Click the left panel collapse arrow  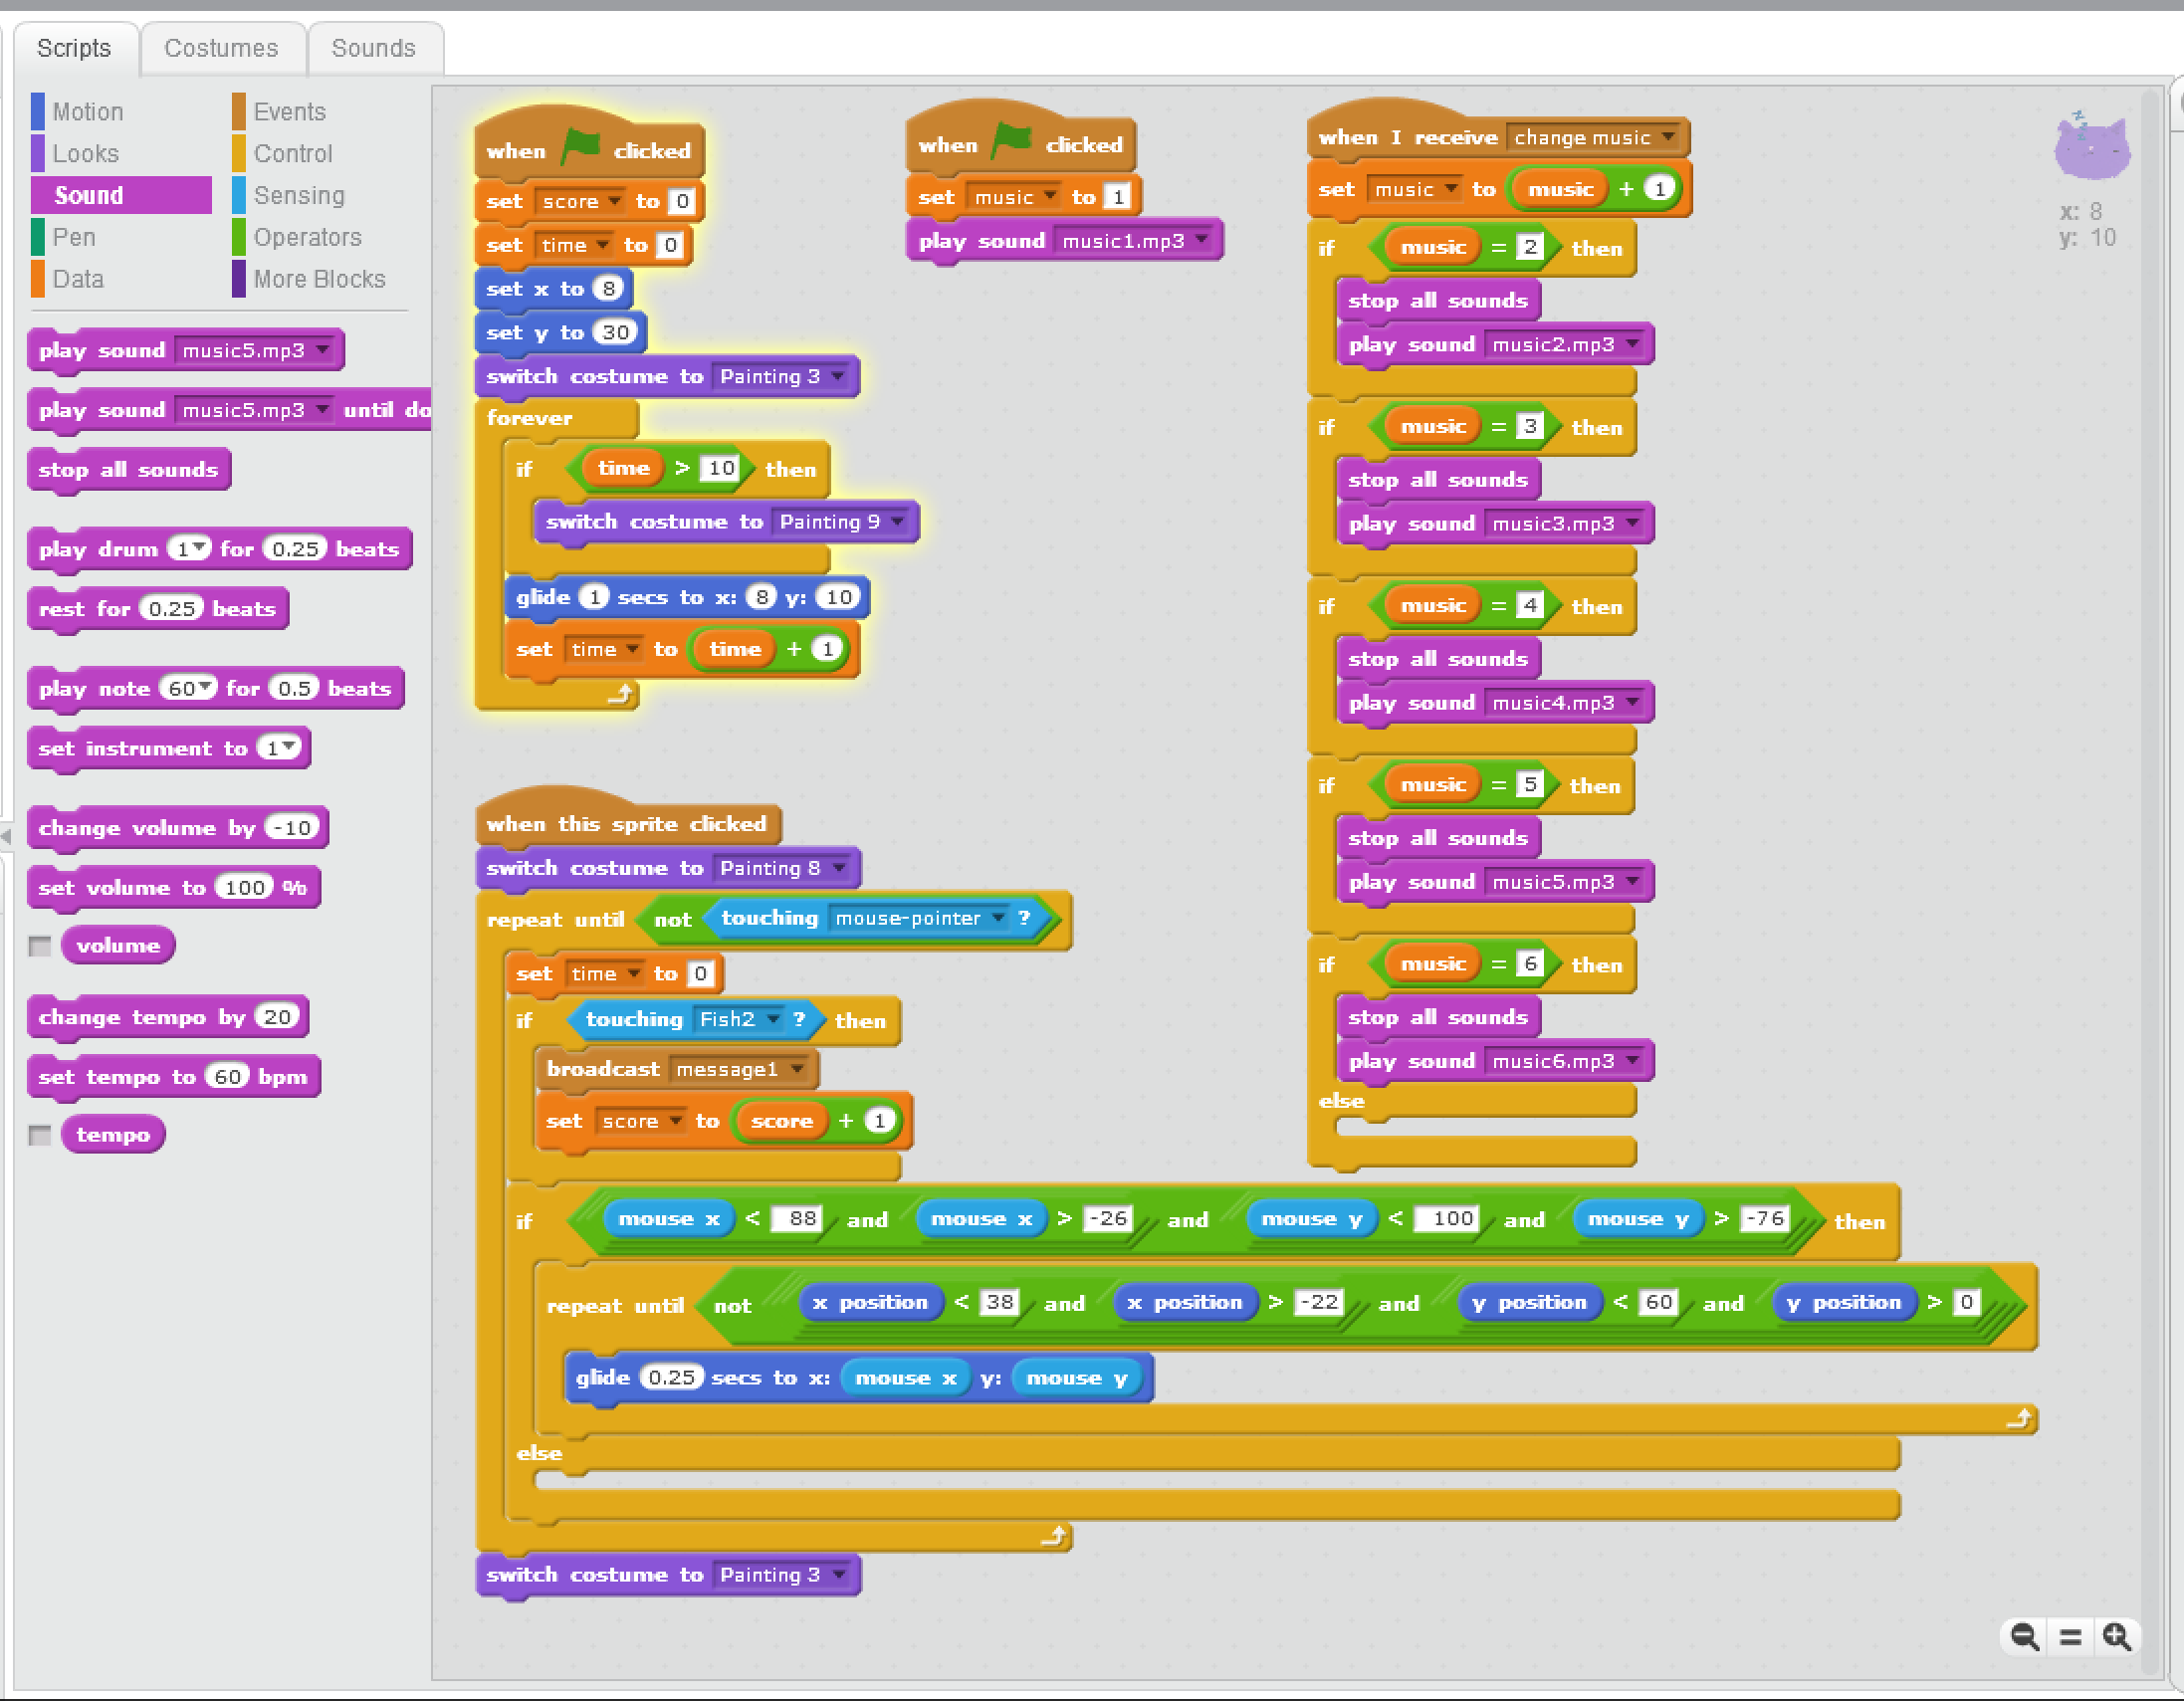coord(6,835)
